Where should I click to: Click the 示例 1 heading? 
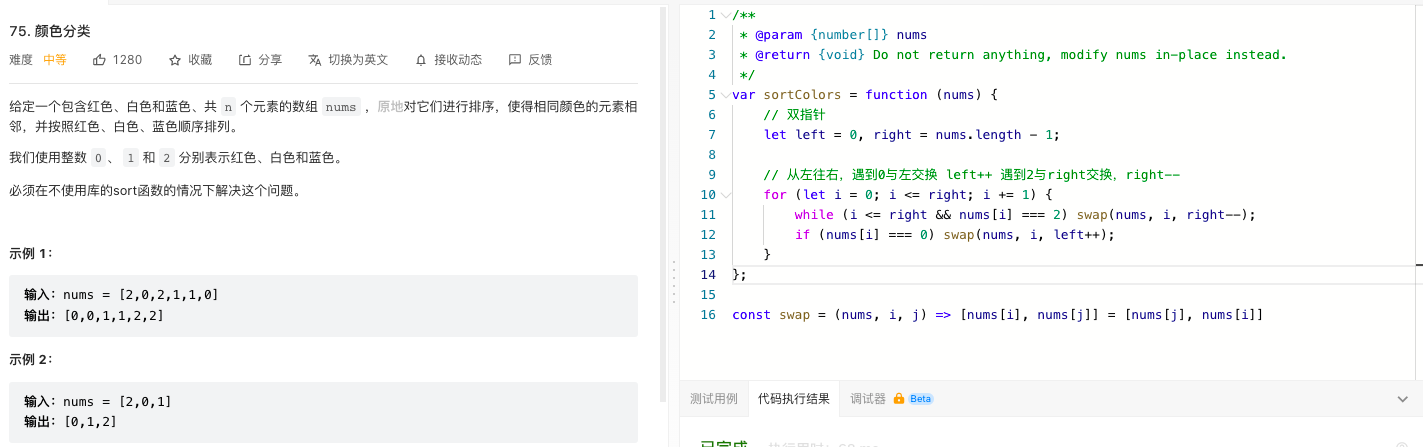(31, 253)
